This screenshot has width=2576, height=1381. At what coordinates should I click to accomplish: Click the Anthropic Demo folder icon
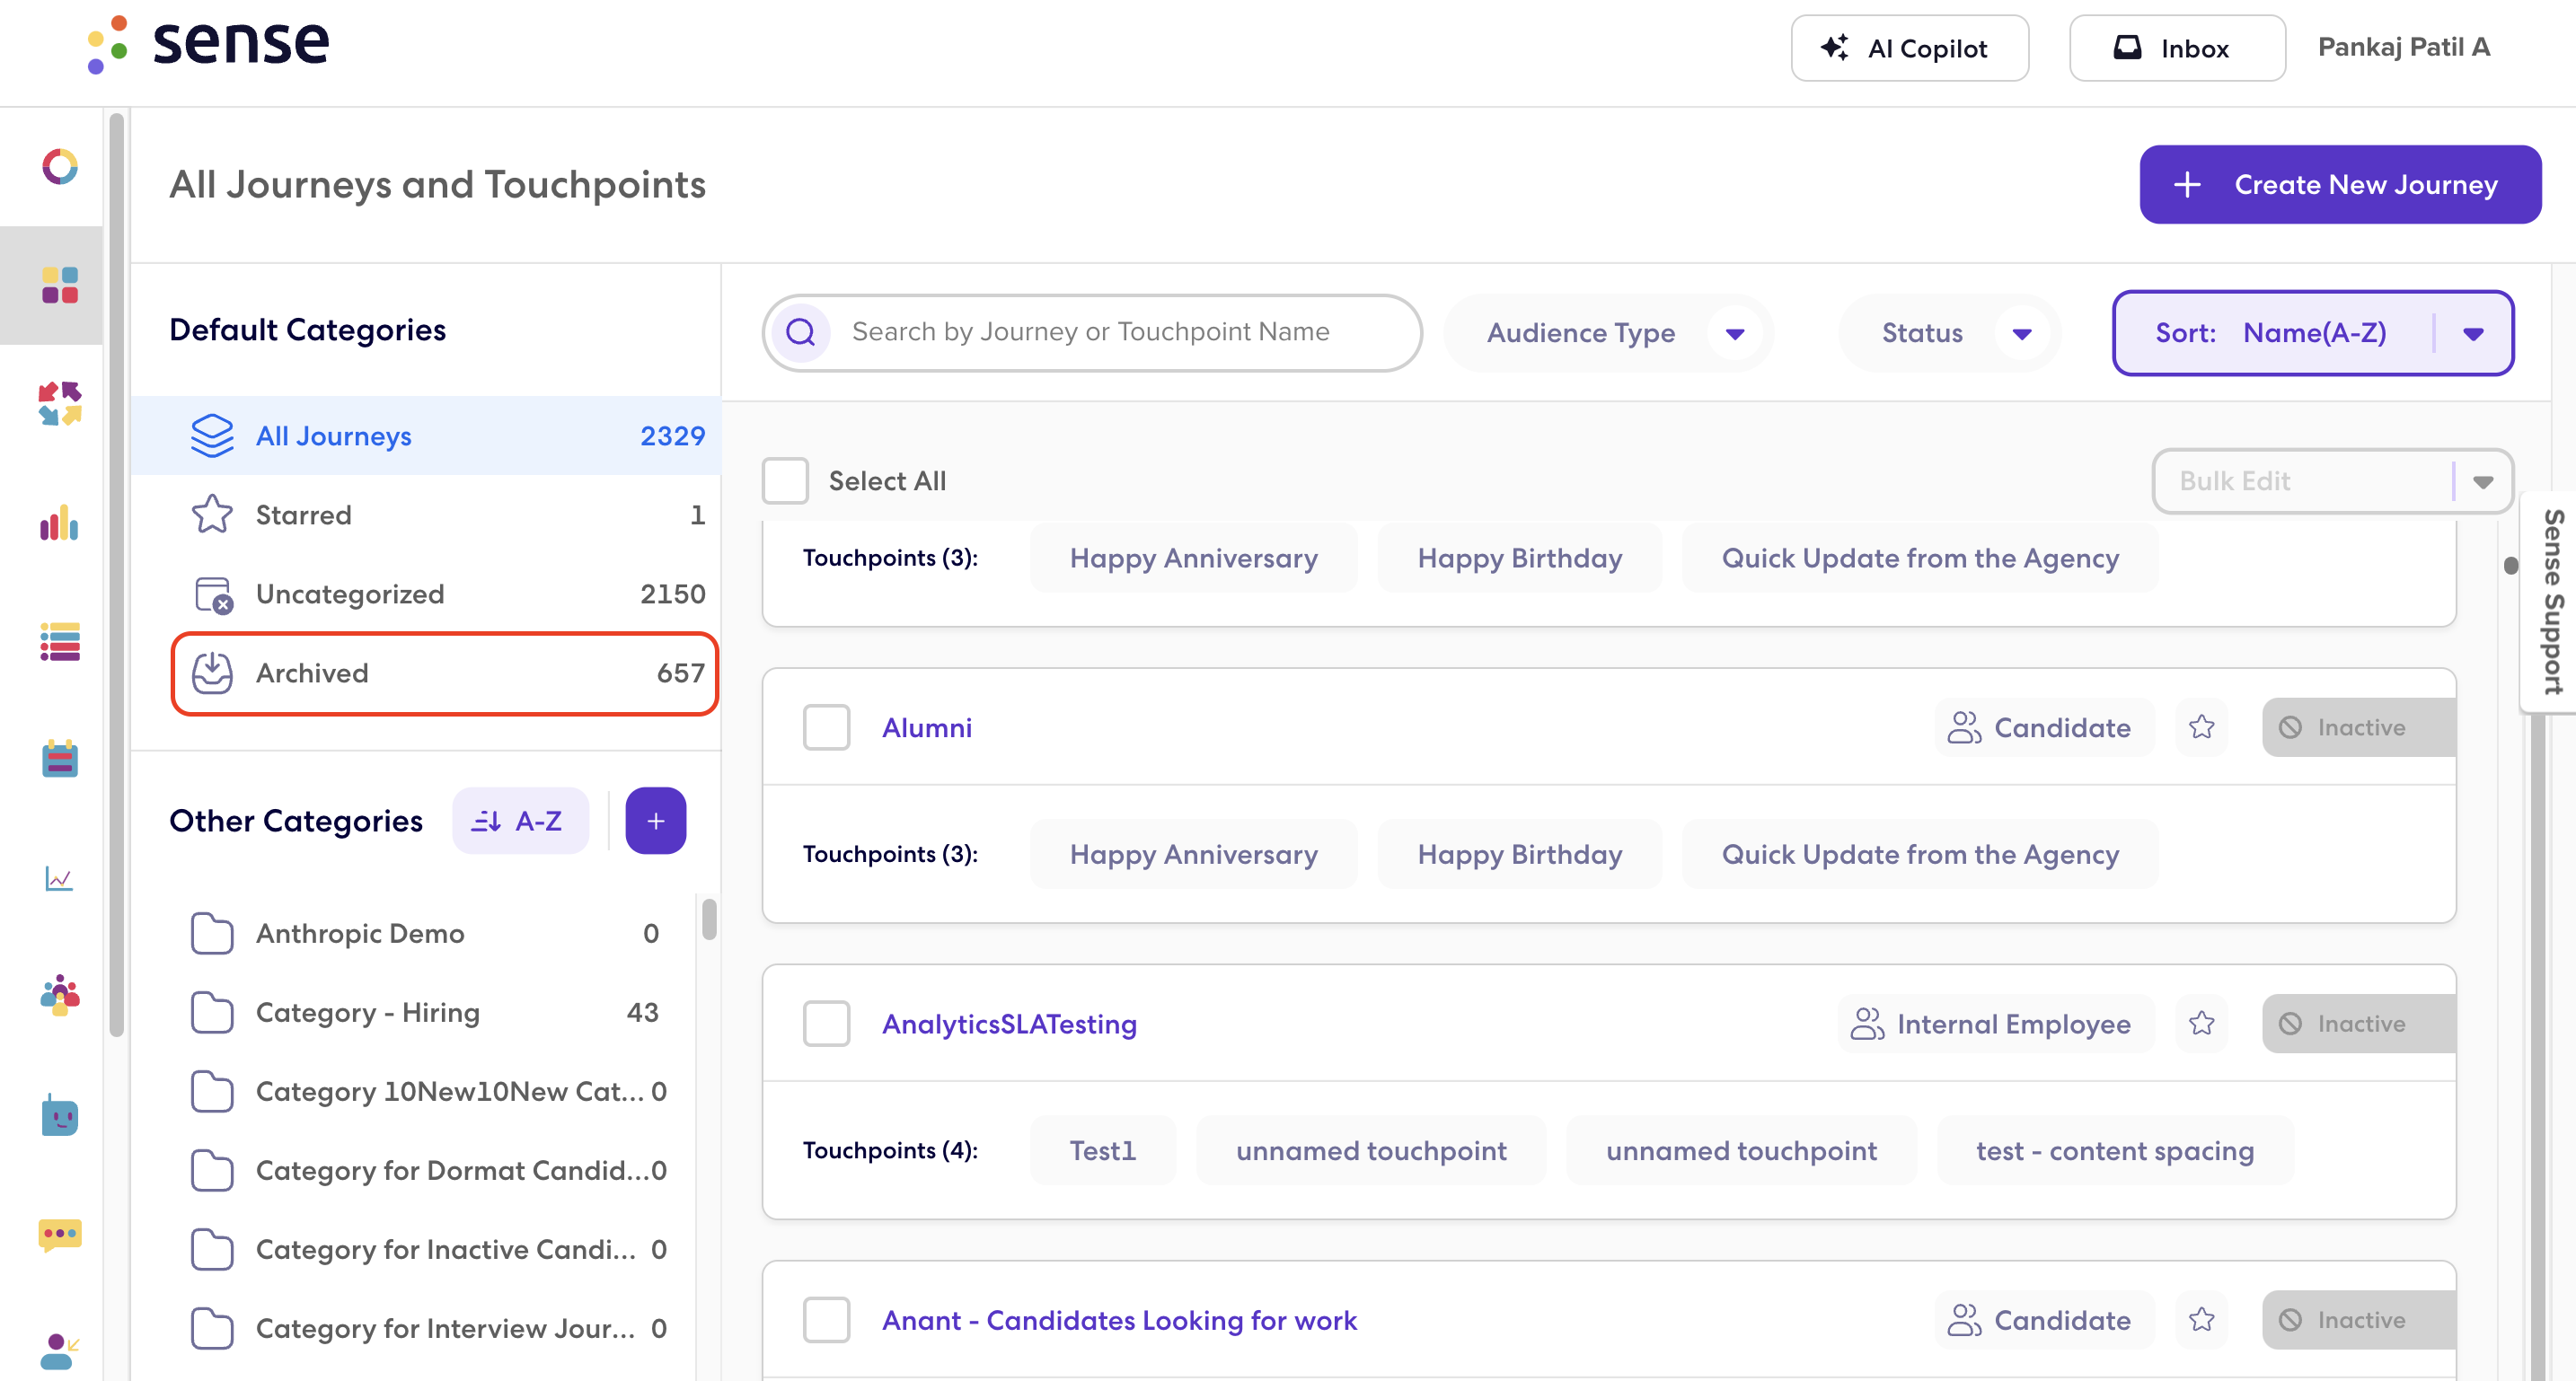coord(212,933)
